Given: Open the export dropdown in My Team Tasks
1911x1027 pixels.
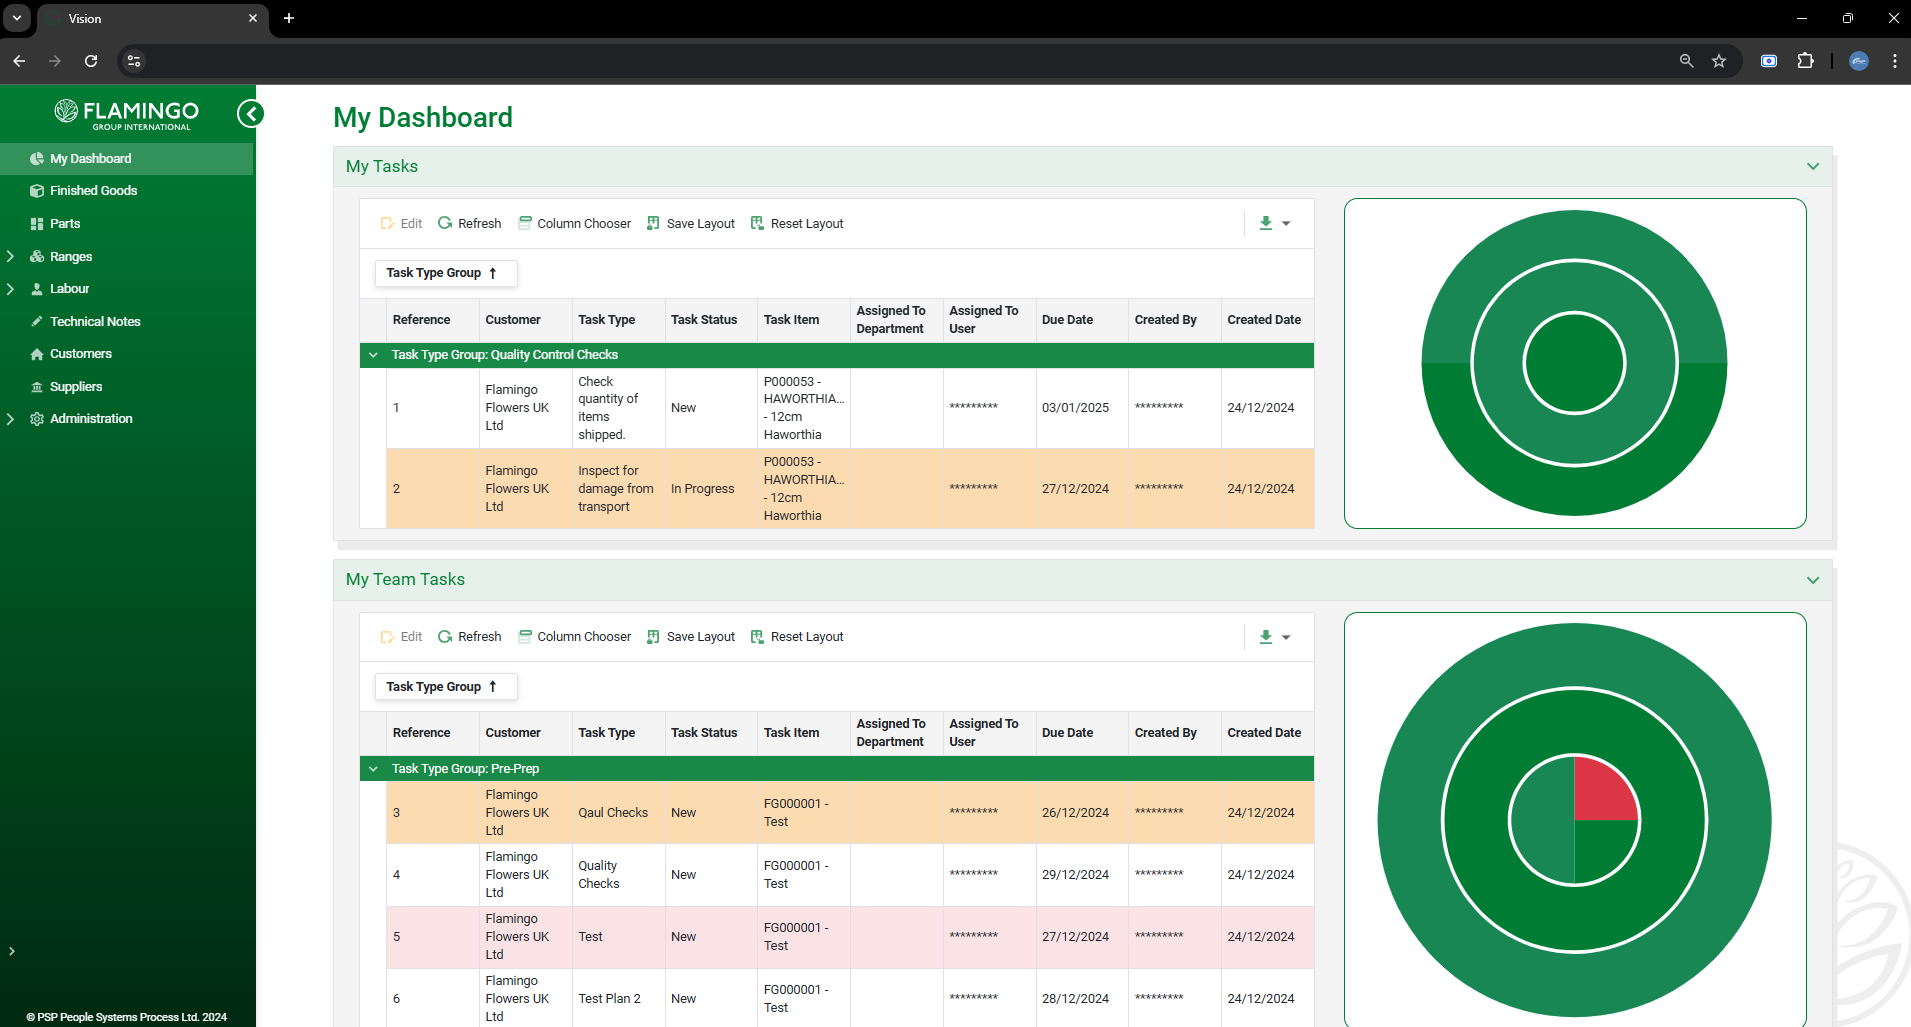Looking at the screenshot, I should pyautogui.click(x=1274, y=637).
